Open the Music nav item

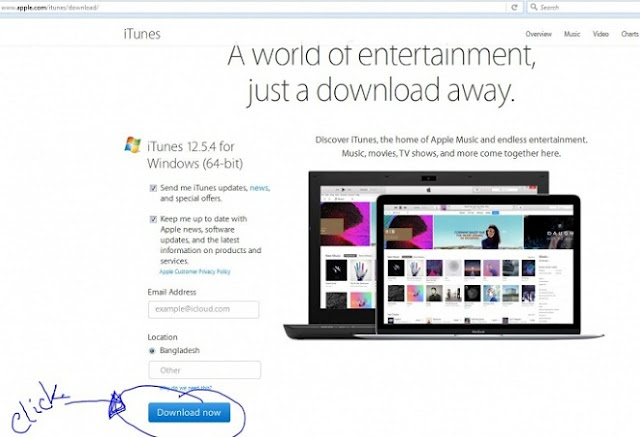click(572, 34)
